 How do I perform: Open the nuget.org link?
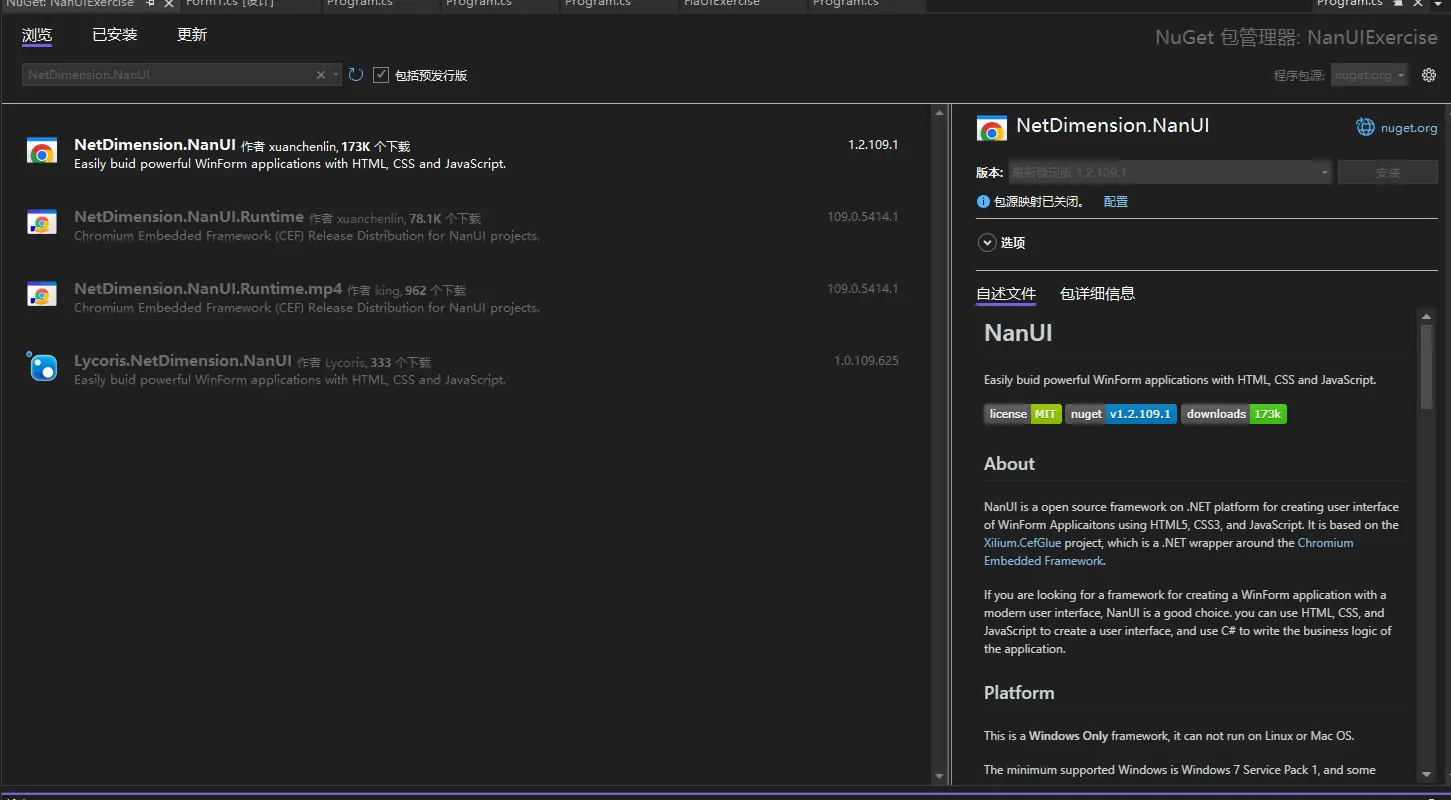pyautogui.click(x=1409, y=128)
